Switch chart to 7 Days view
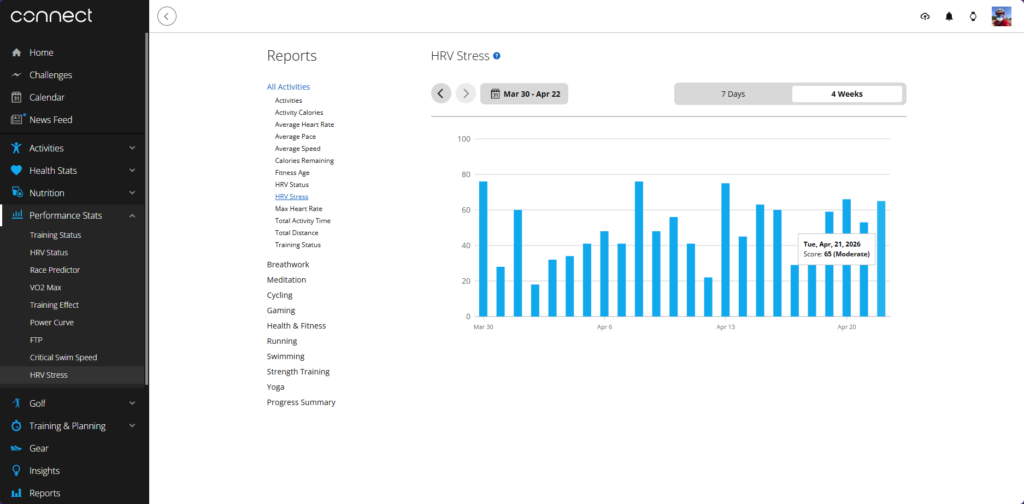This screenshot has width=1024, height=504. point(733,94)
